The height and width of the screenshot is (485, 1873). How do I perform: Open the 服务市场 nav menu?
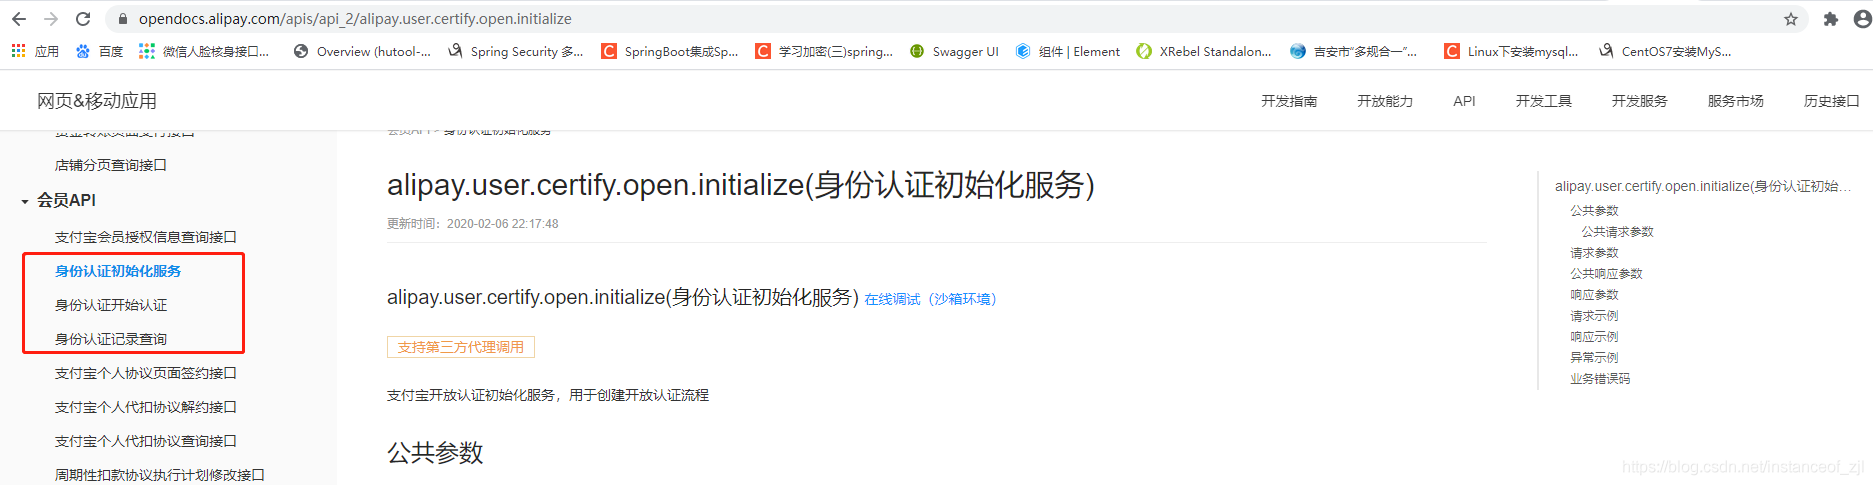pyautogui.click(x=1735, y=101)
